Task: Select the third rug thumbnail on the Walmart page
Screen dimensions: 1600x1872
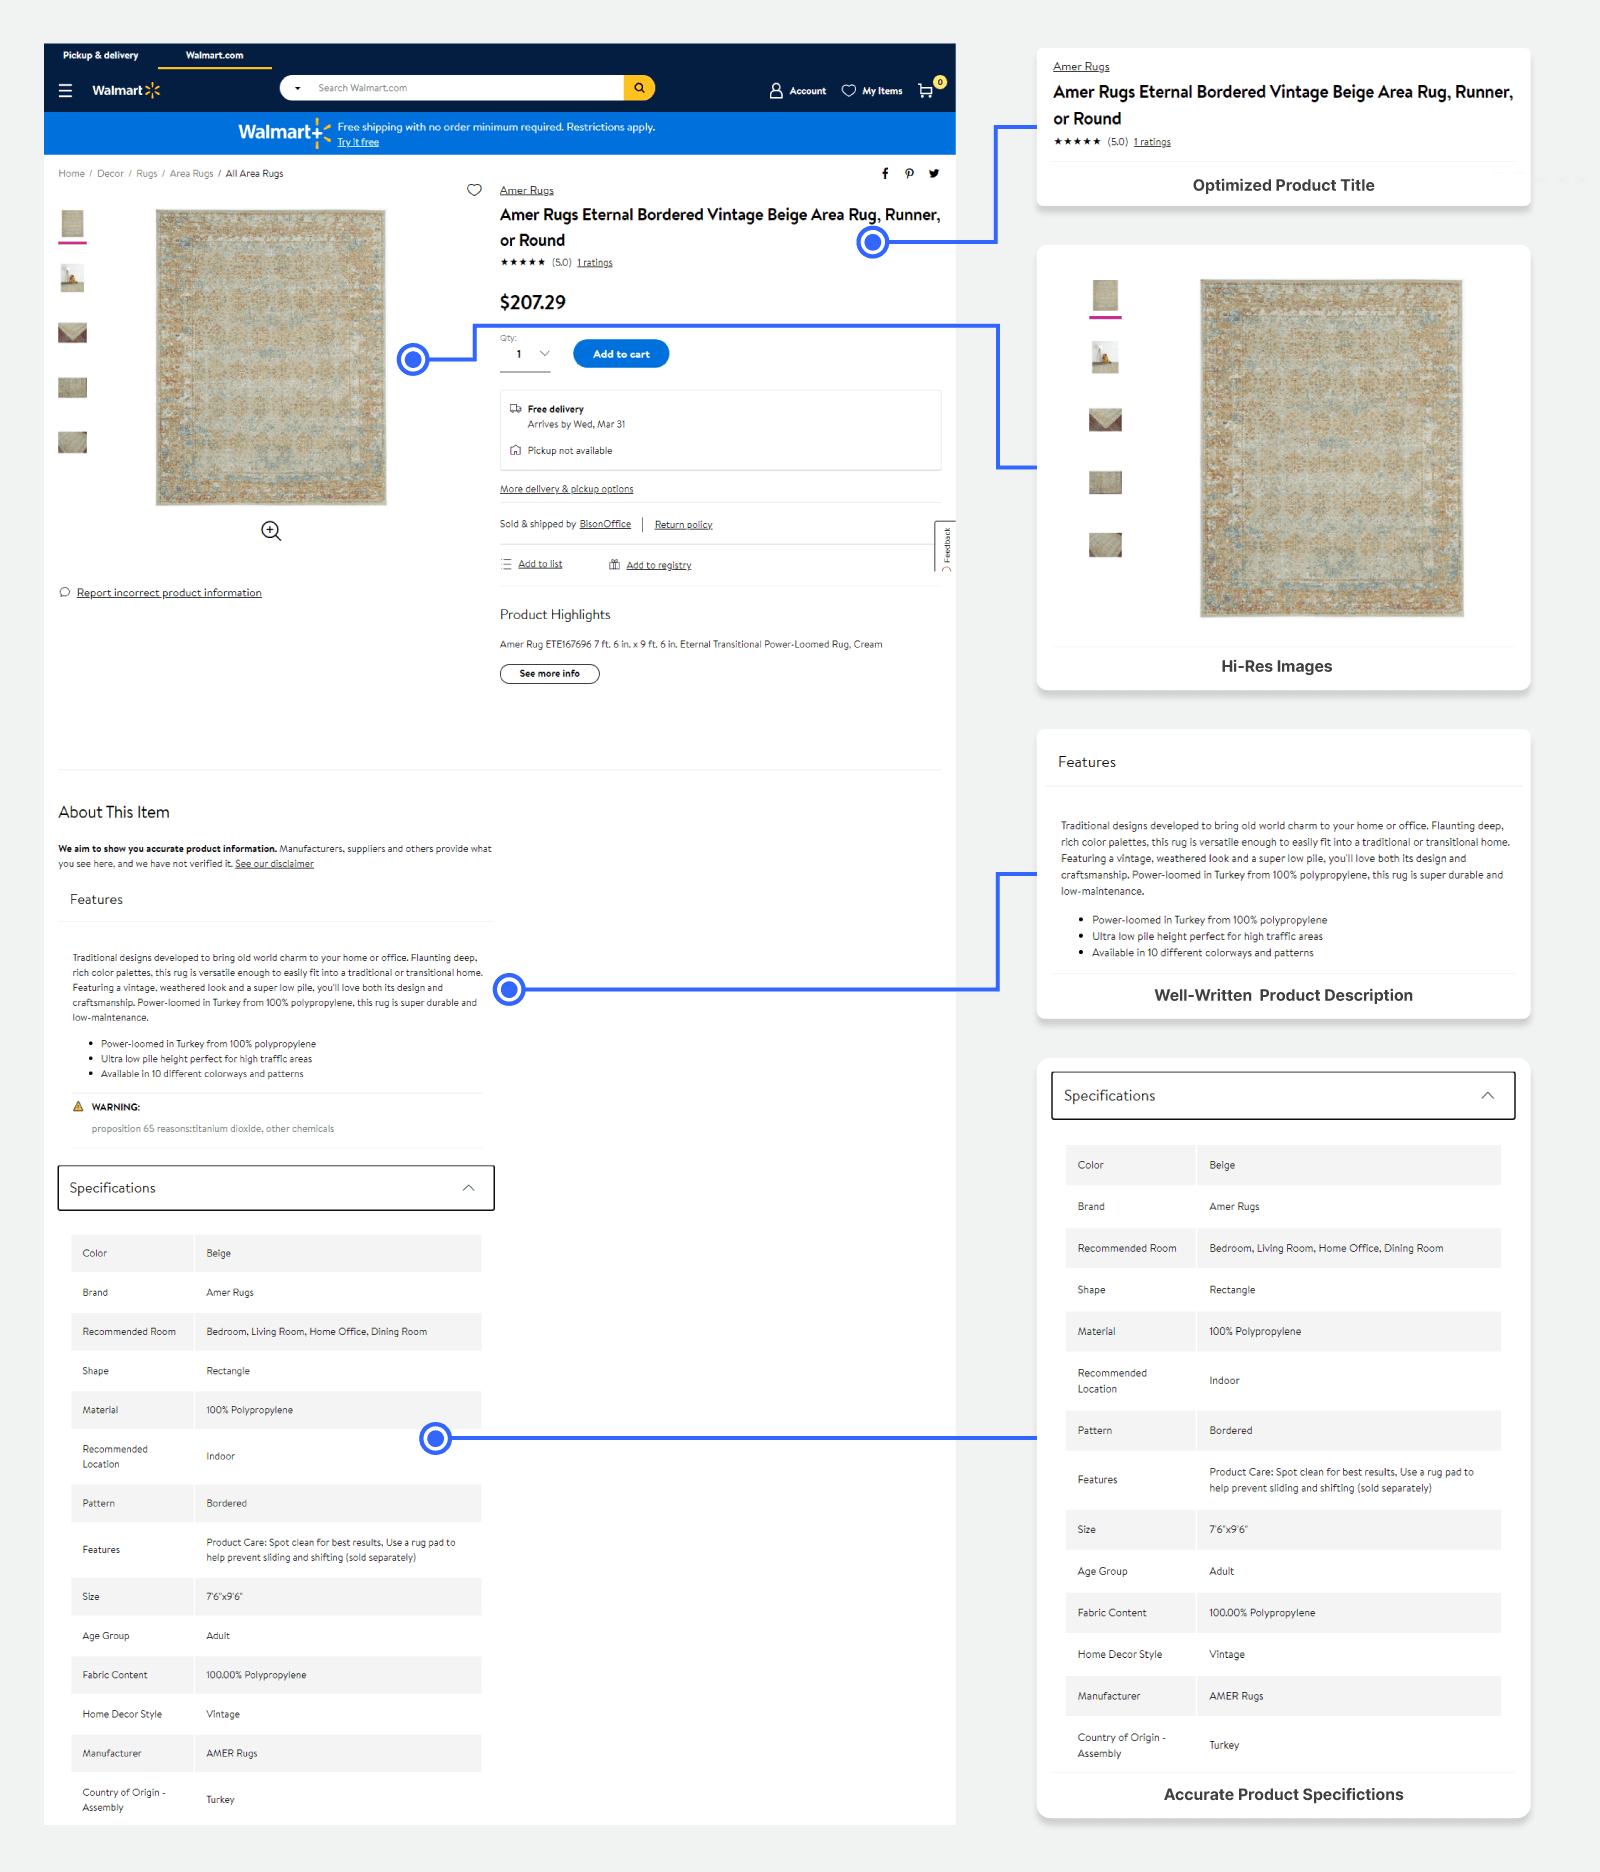Action: (72, 333)
